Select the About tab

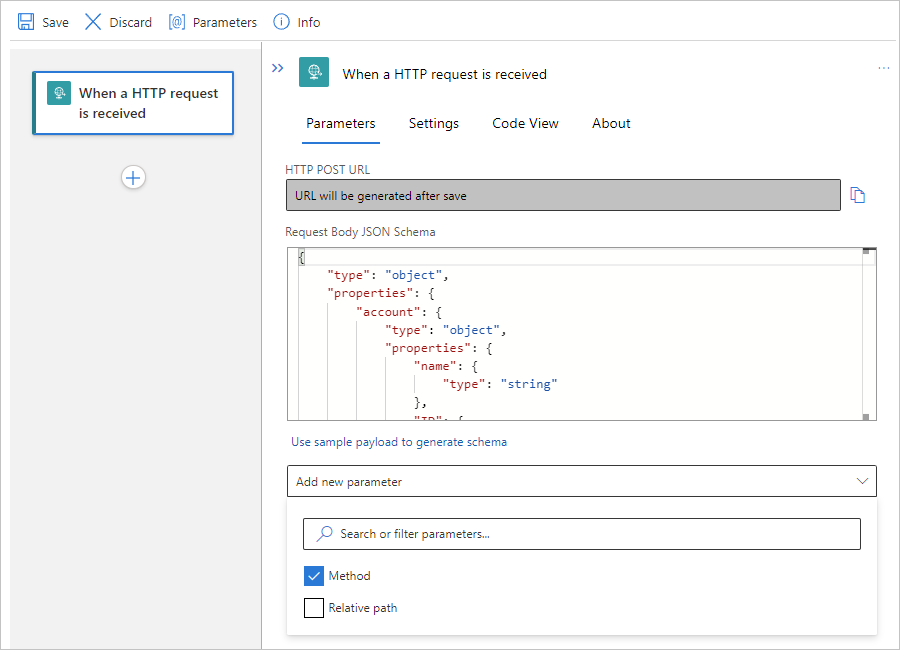(611, 123)
